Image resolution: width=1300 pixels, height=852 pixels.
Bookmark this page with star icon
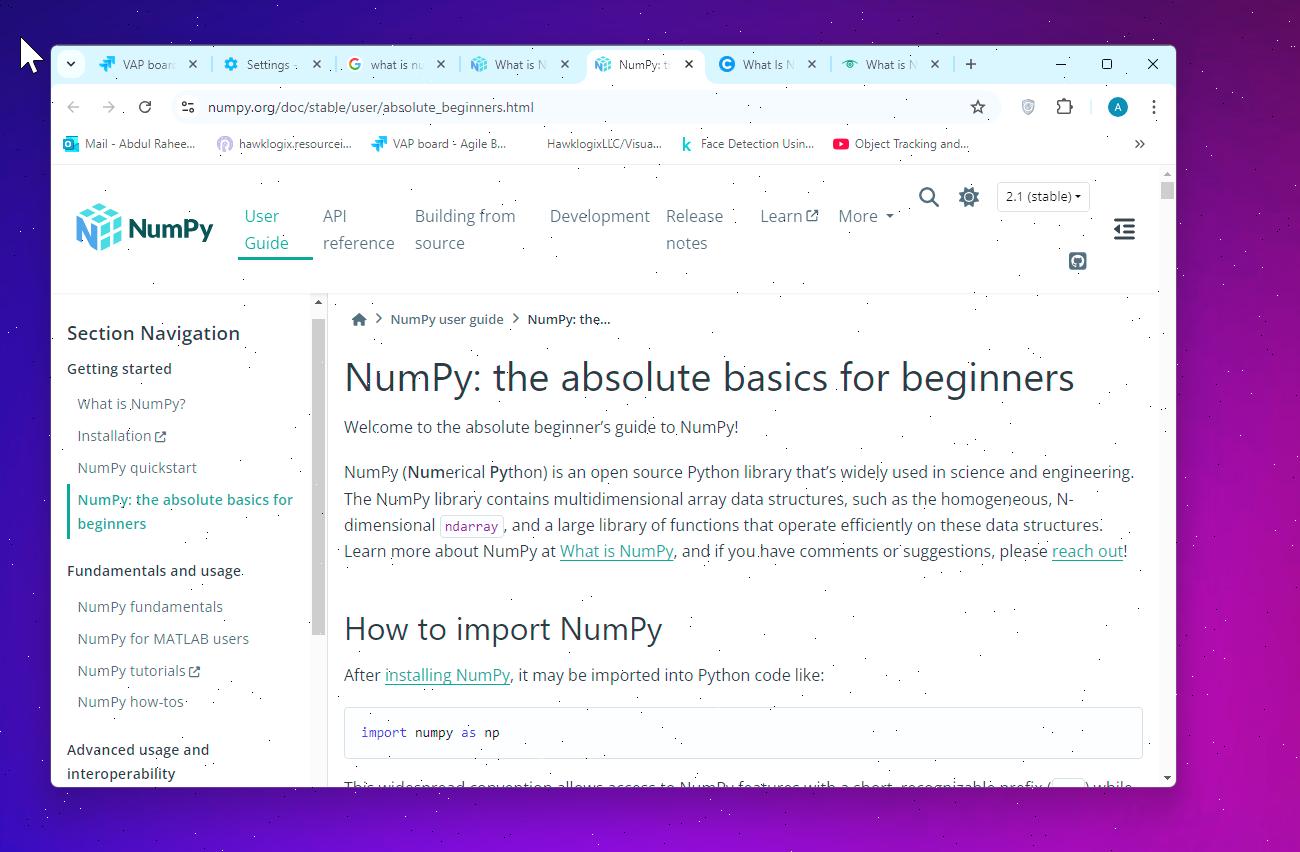[x=978, y=107]
